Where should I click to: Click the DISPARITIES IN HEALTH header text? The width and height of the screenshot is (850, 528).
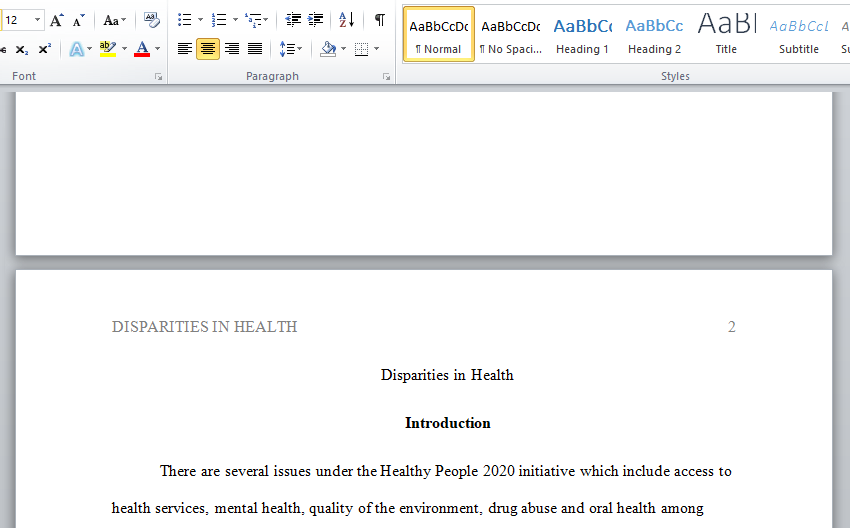204,327
